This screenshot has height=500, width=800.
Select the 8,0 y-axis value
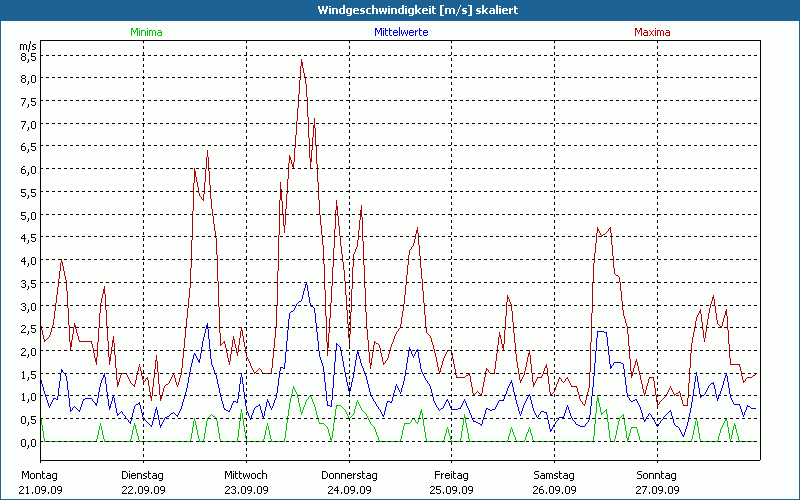[x=28, y=79]
